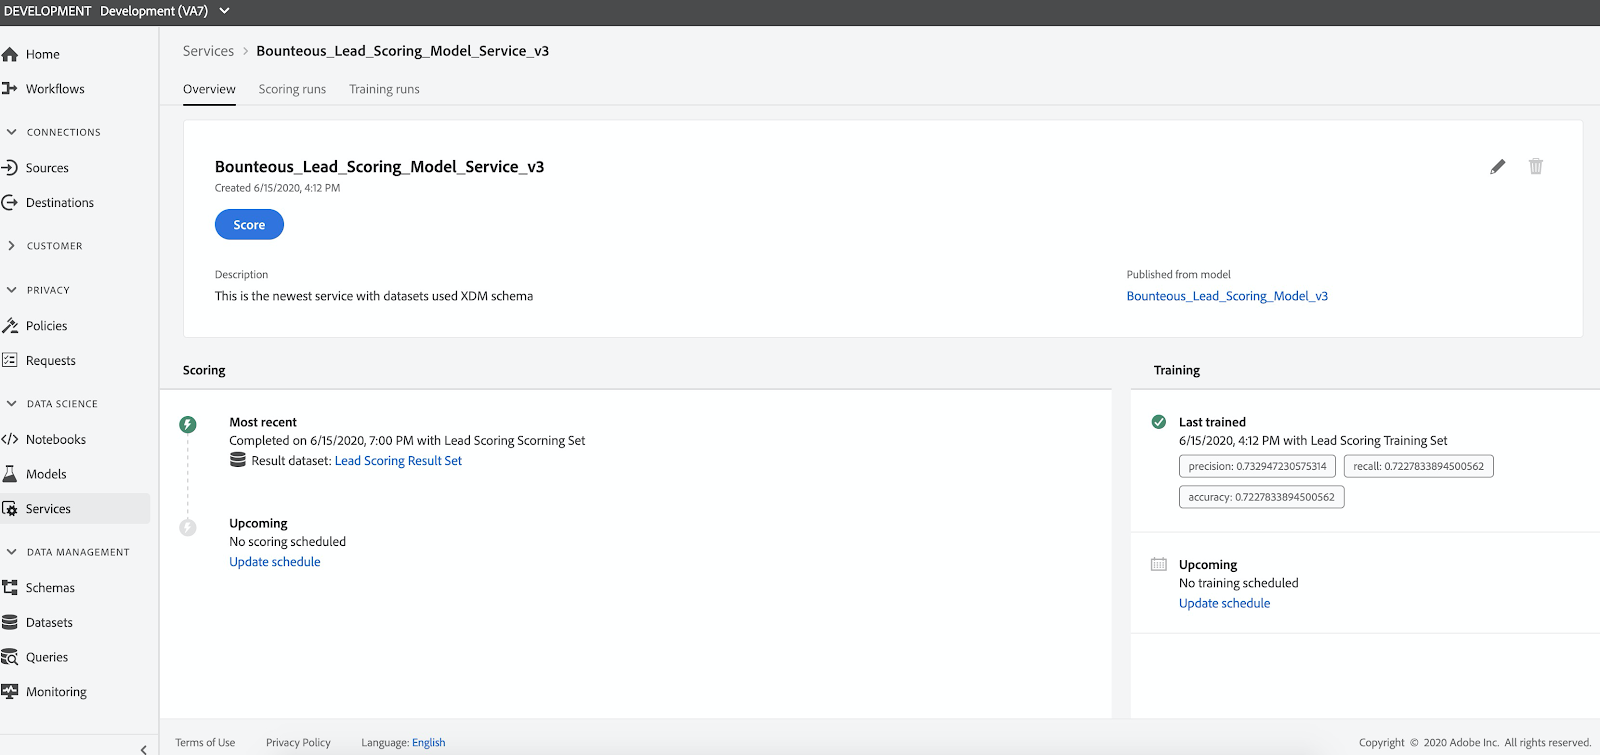Expand the CUSTOMER section
Viewport: 1600px width, 755px height.
point(45,245)
